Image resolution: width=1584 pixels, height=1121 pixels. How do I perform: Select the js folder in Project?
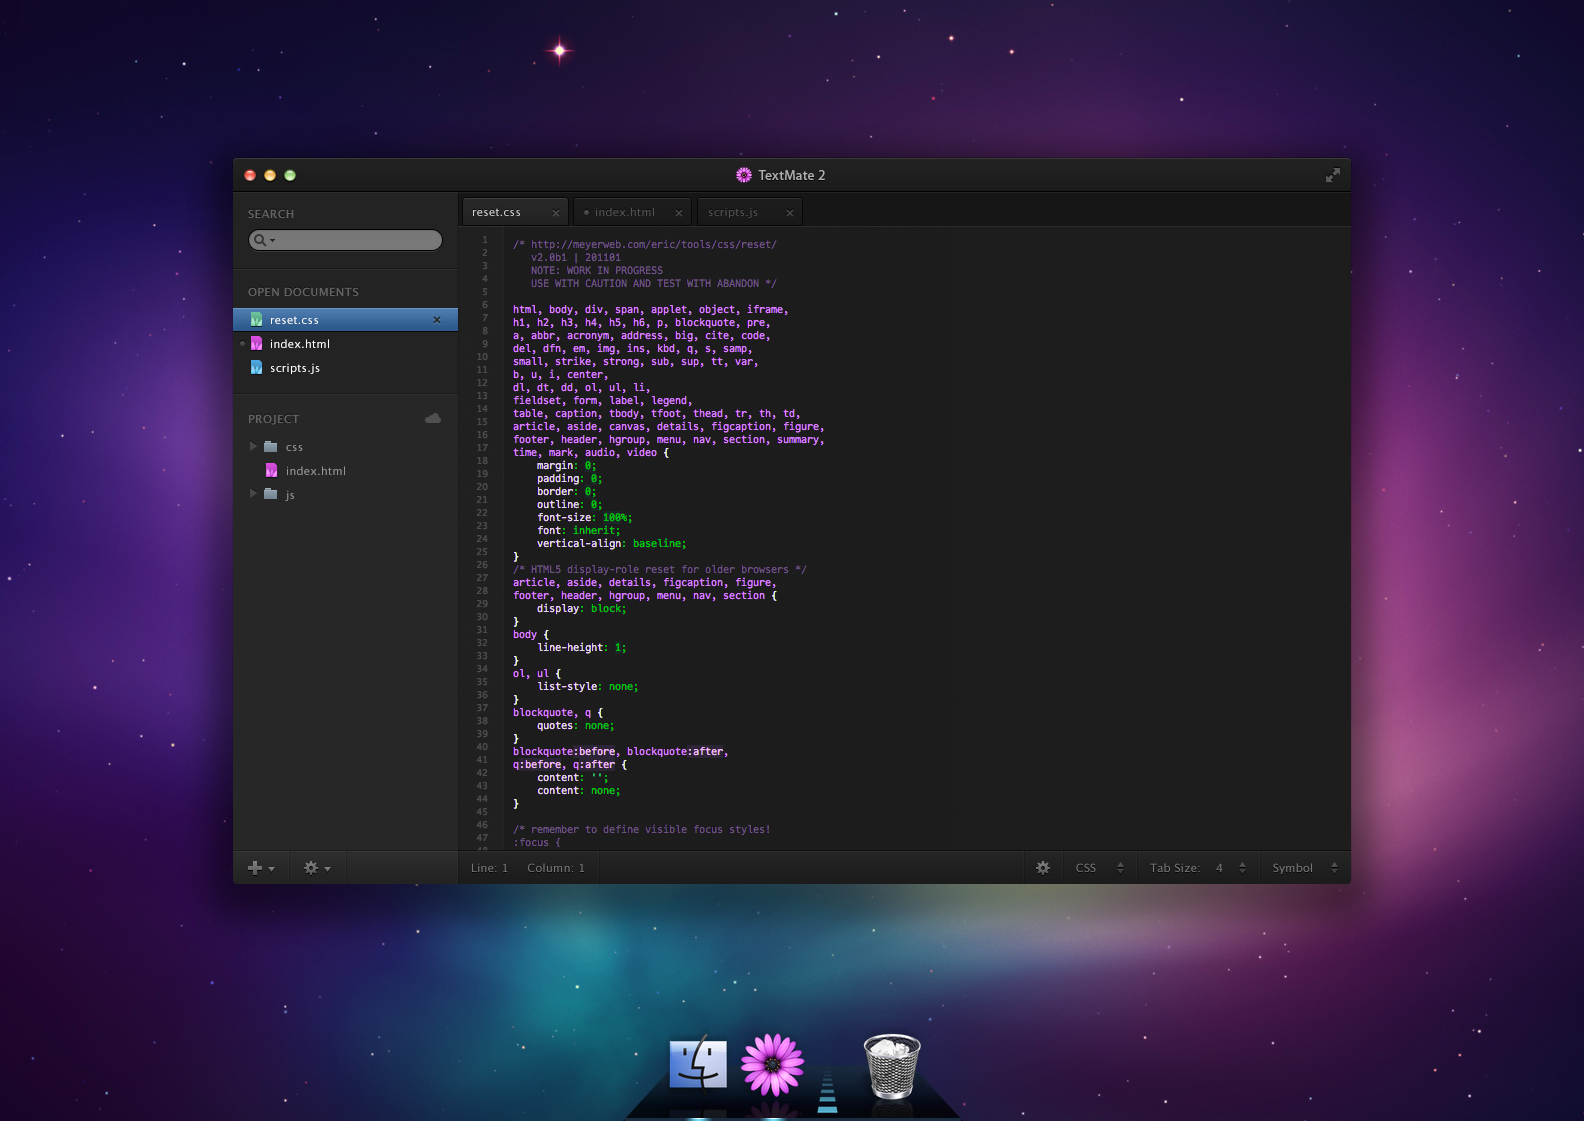pos(345,495)
